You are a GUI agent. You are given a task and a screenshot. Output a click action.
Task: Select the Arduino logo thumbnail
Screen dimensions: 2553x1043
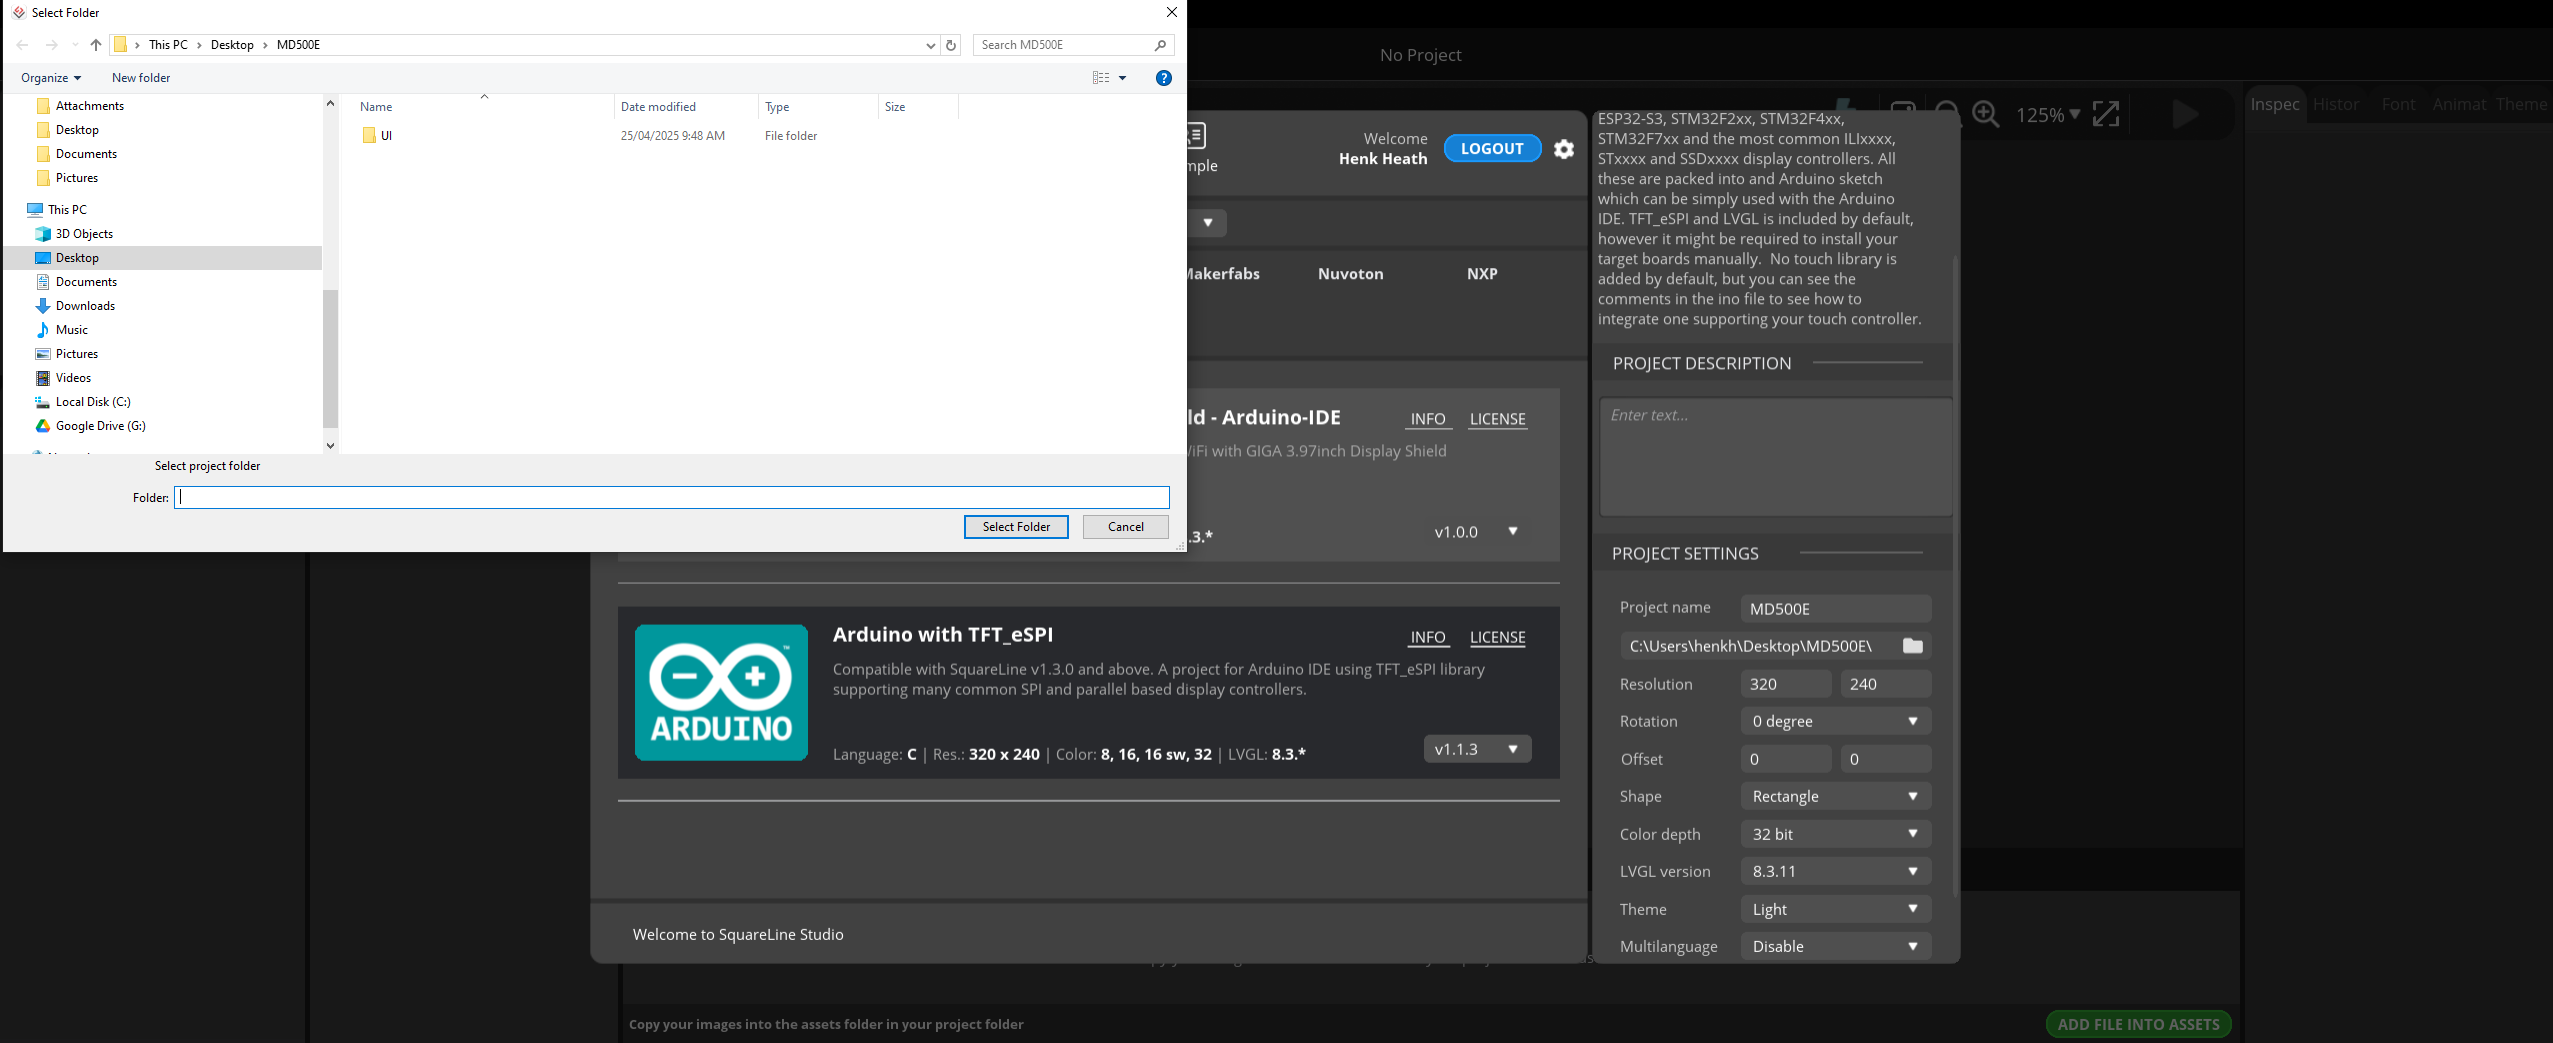(x=721, y=692)
